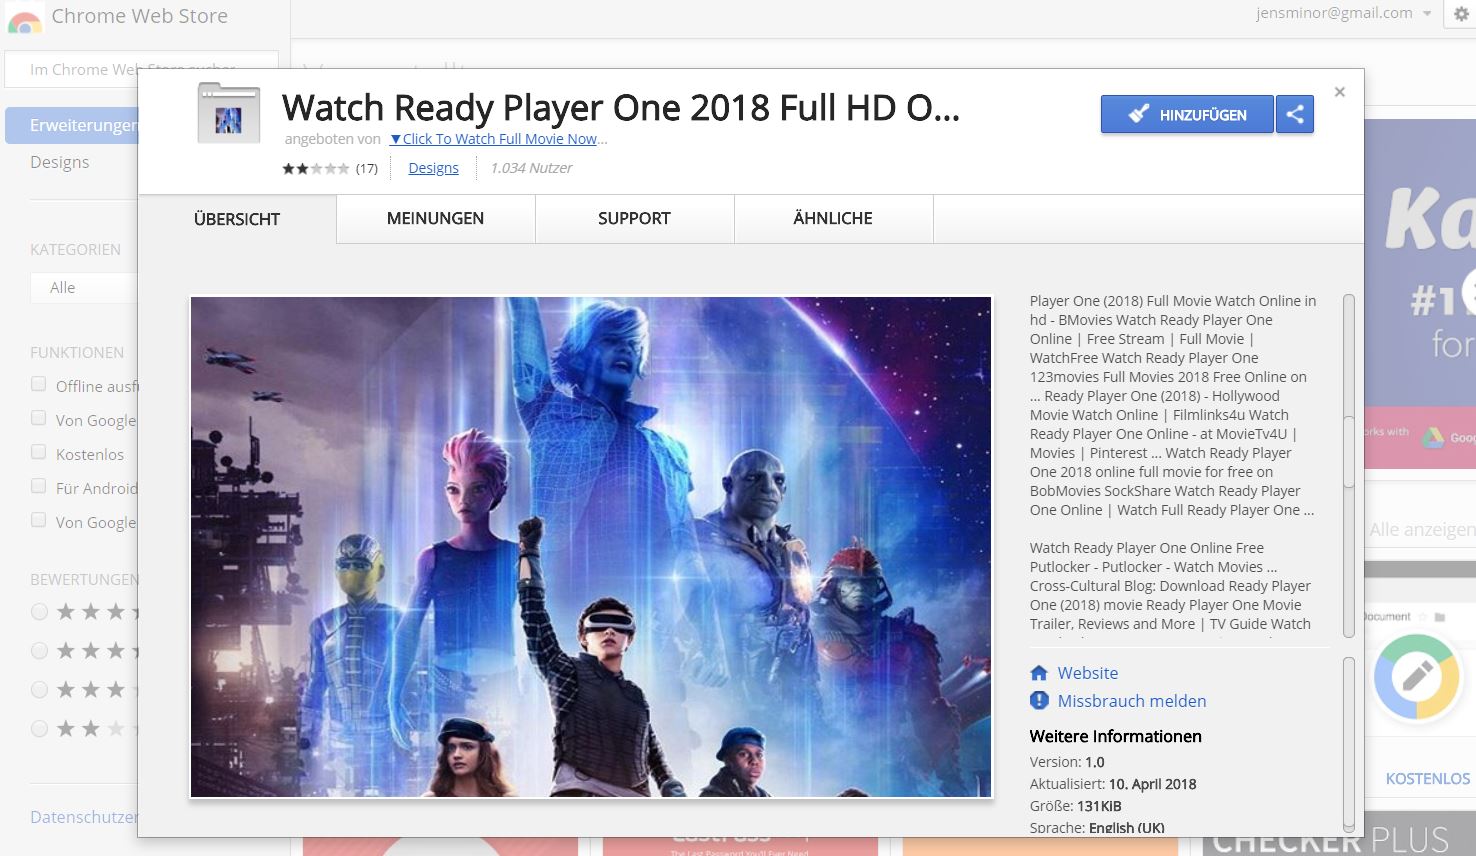Click the Missbrauch melden warning icon
The width and height of the screenshot is (1476, 856).
[1039, 701]
